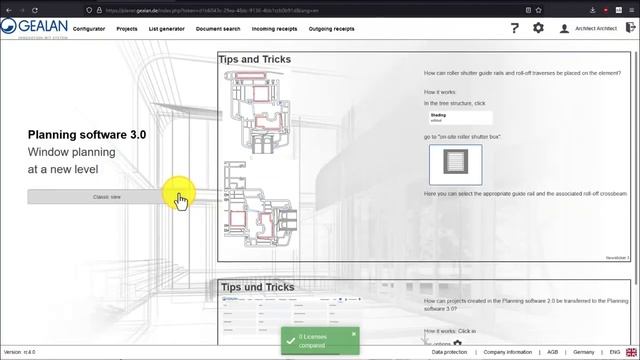Click the Version number in the footer
This screenshot has height=360, width=640.
click(x=20, y=352)
